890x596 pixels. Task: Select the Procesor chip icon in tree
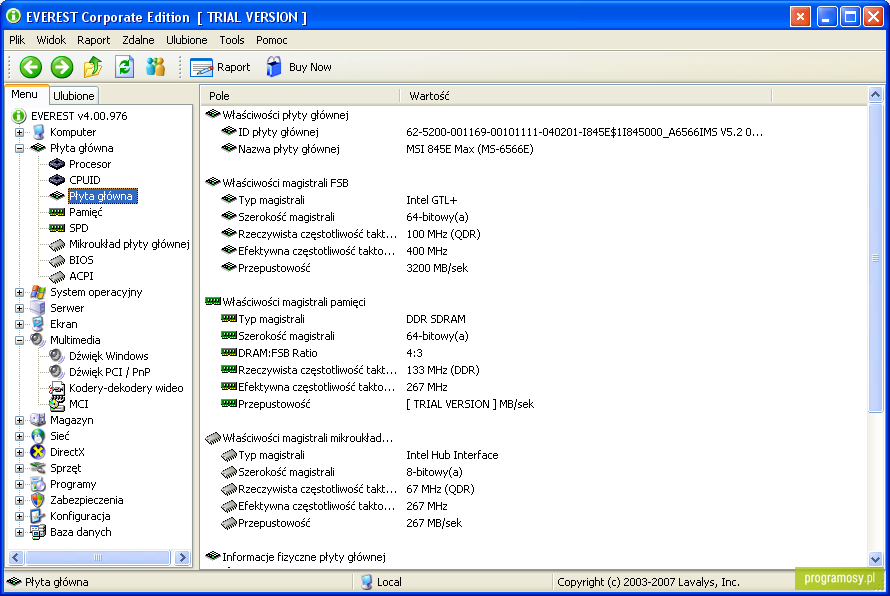coord(57,164)
